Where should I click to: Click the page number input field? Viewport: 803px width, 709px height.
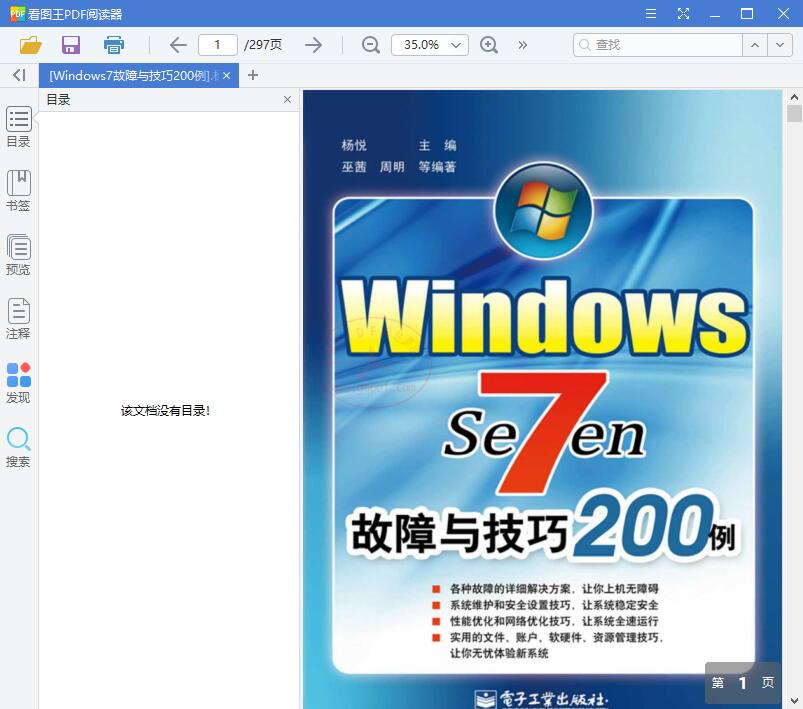click(x=218, y=45)
